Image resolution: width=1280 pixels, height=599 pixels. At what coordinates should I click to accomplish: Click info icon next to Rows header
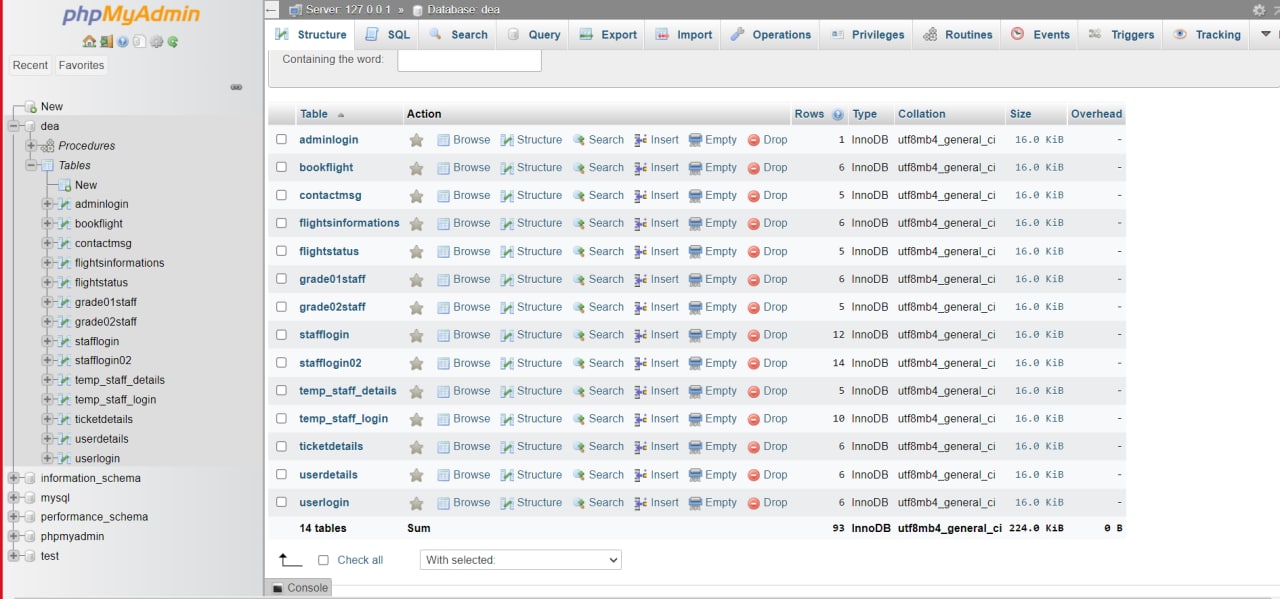[x=838, y=114]
